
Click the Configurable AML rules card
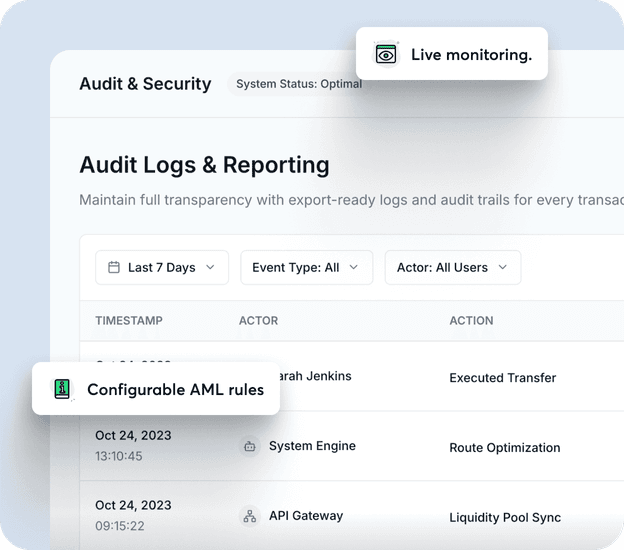(x=156, y=389)
